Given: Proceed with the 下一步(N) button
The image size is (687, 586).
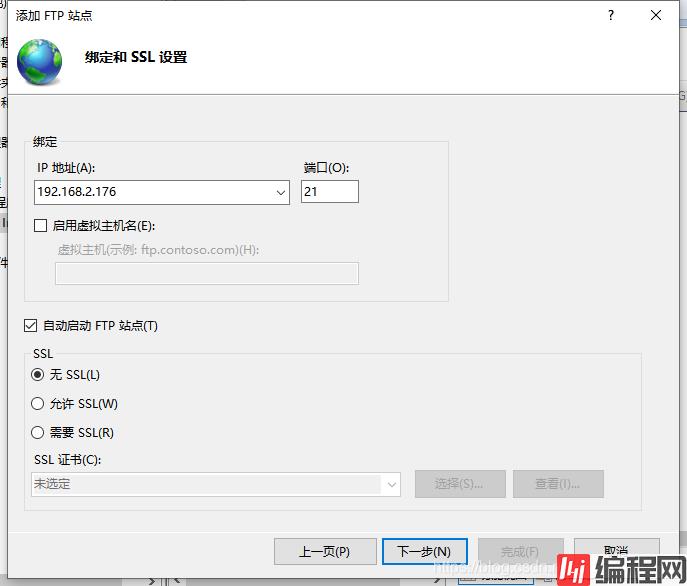Looking at the screenshot, I should 424,551.
